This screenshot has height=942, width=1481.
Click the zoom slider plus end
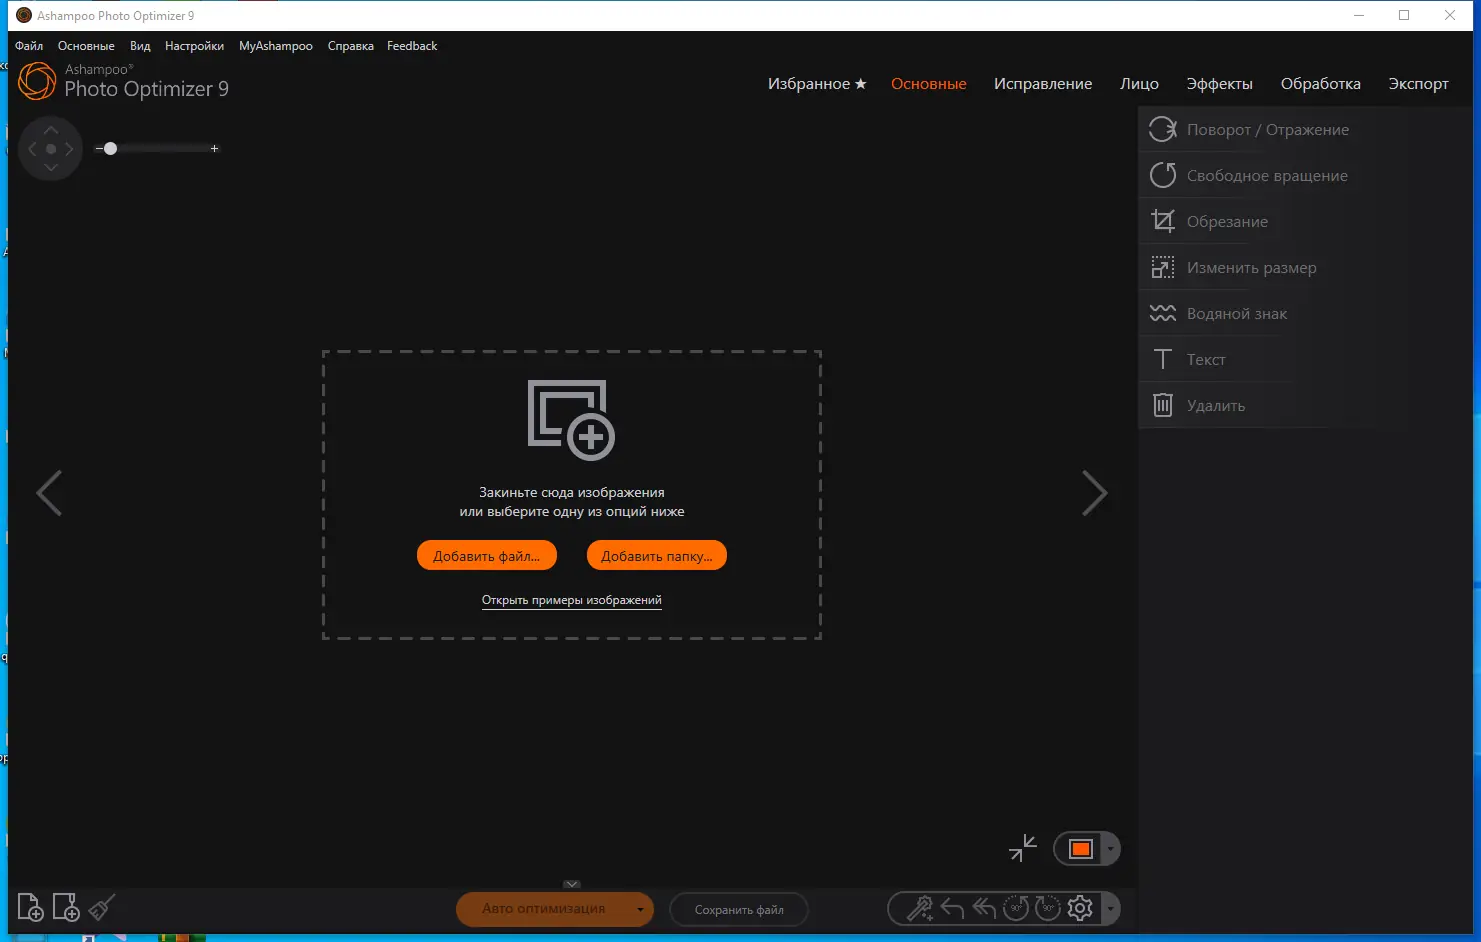click(x=214, y=149)
